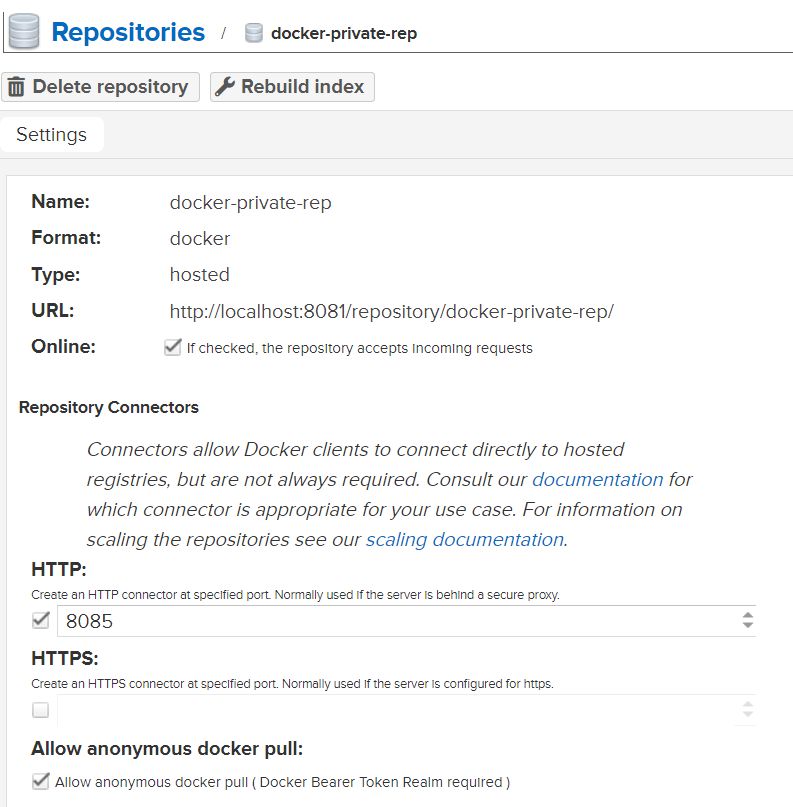Click the wrench icon for Rebuild index
This screenshot has width=793, height=807.
(225, 87)
